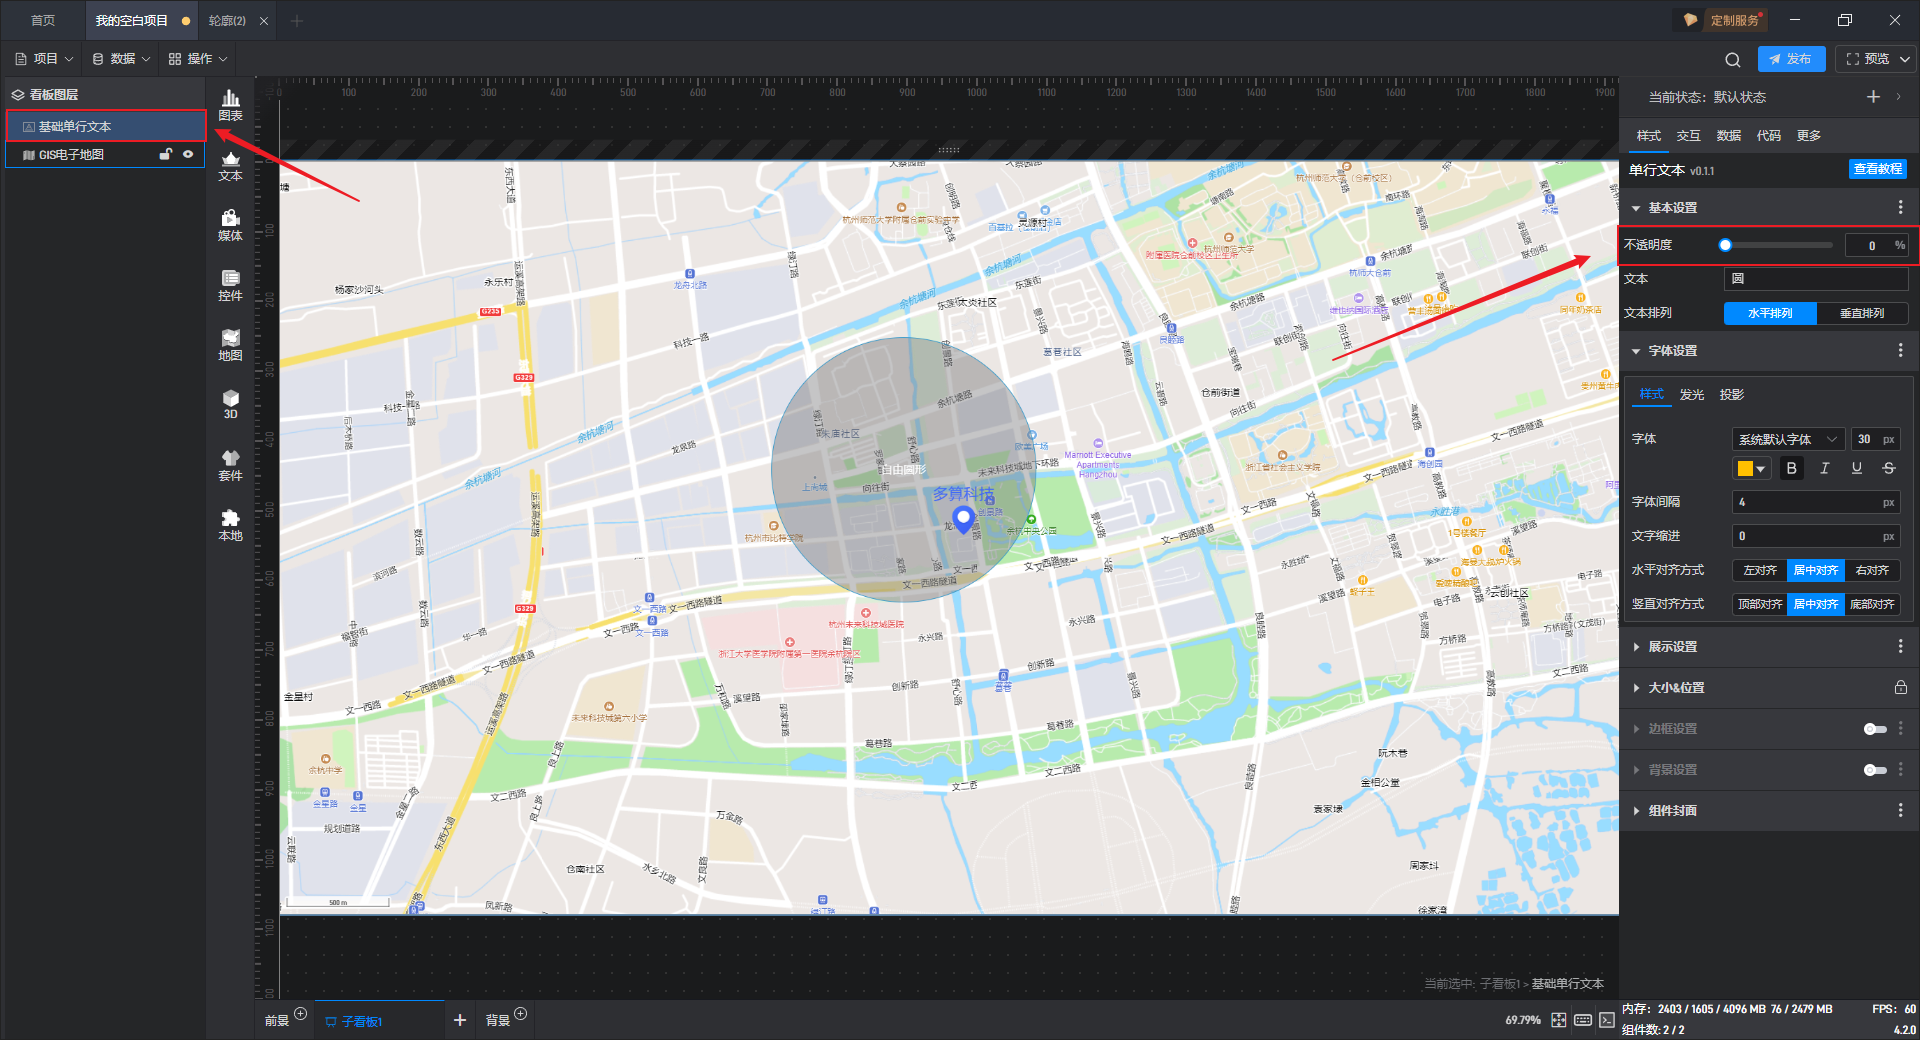
Task: Click lock icon in 大小&位置 row
Action: [x=1900, y=688]
